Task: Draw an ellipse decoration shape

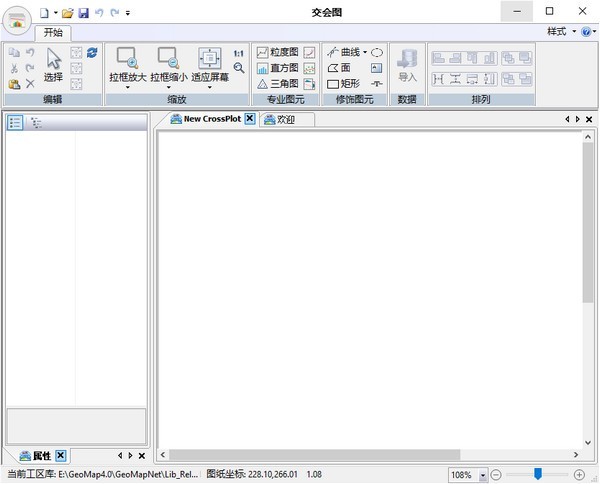Action: [377, 52]
